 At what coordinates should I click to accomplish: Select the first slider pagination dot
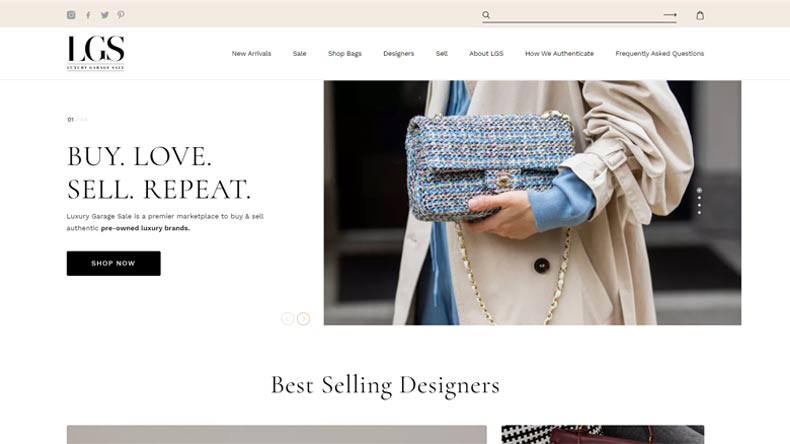(699, 191)
